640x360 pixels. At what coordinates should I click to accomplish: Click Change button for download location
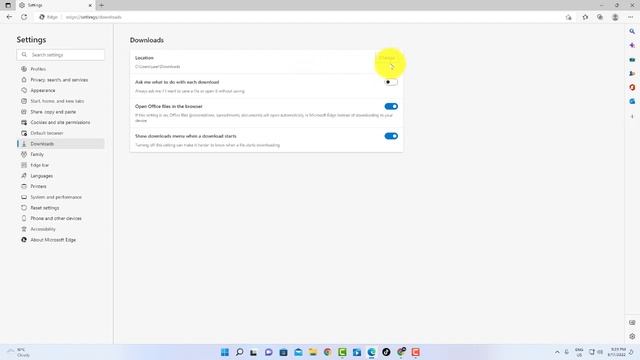pyautogui.click(x=387, y=58)
